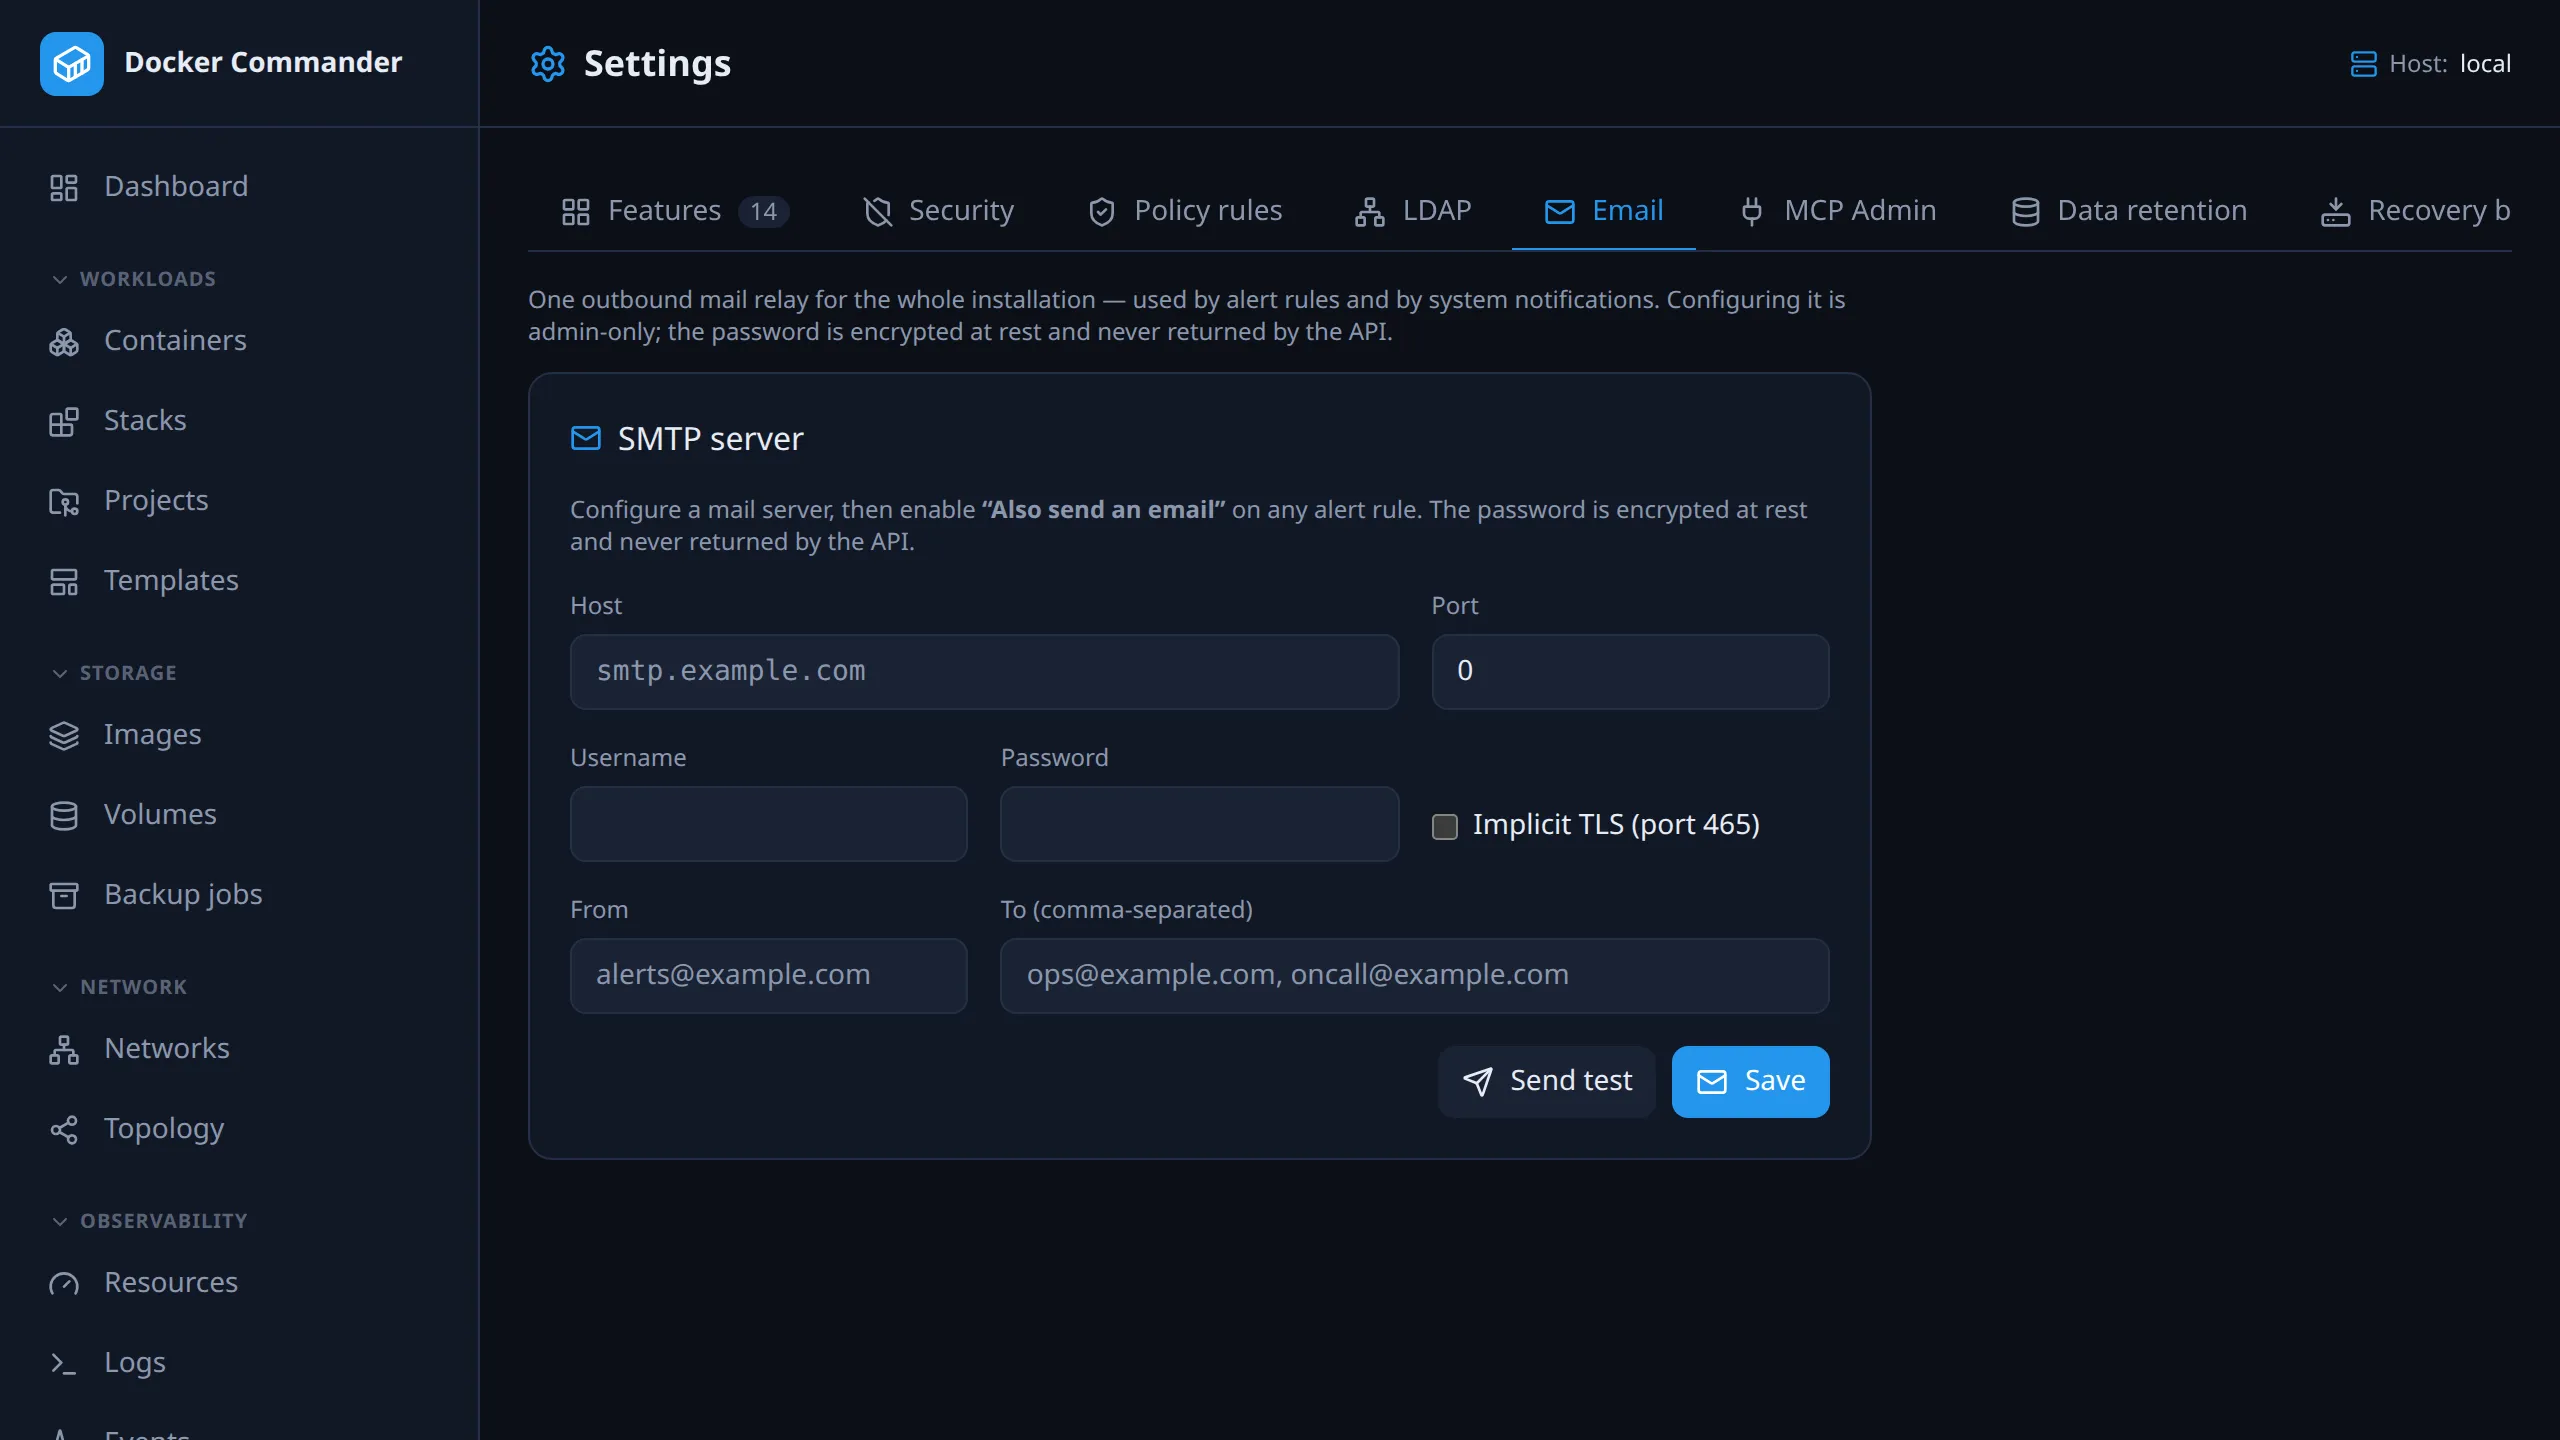Open the Logs terminal icon
The image size is (2560, 1440).
(64, 1364)
